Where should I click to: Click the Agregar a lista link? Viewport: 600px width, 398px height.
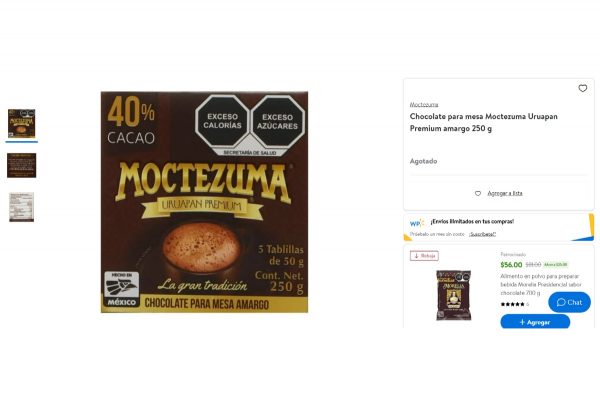pyautogui.click(x=505, y=193)
